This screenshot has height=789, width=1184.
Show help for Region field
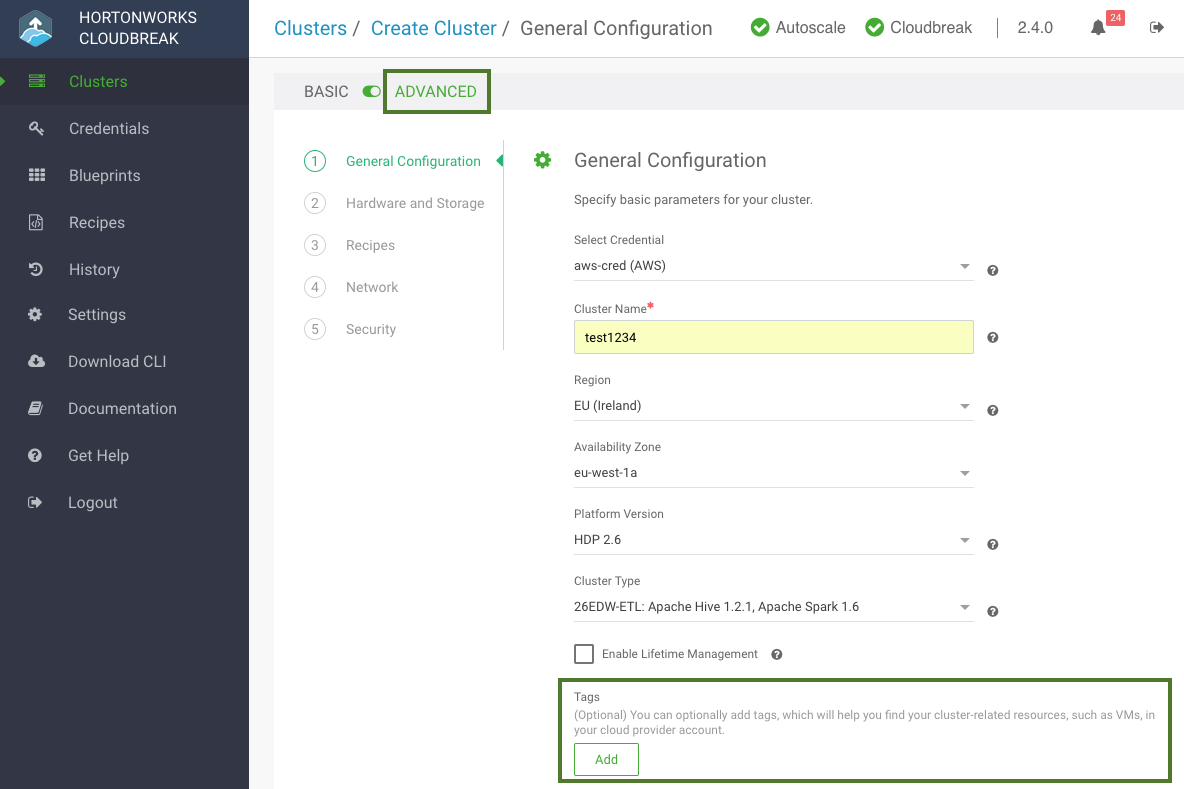tap(993, 411)
